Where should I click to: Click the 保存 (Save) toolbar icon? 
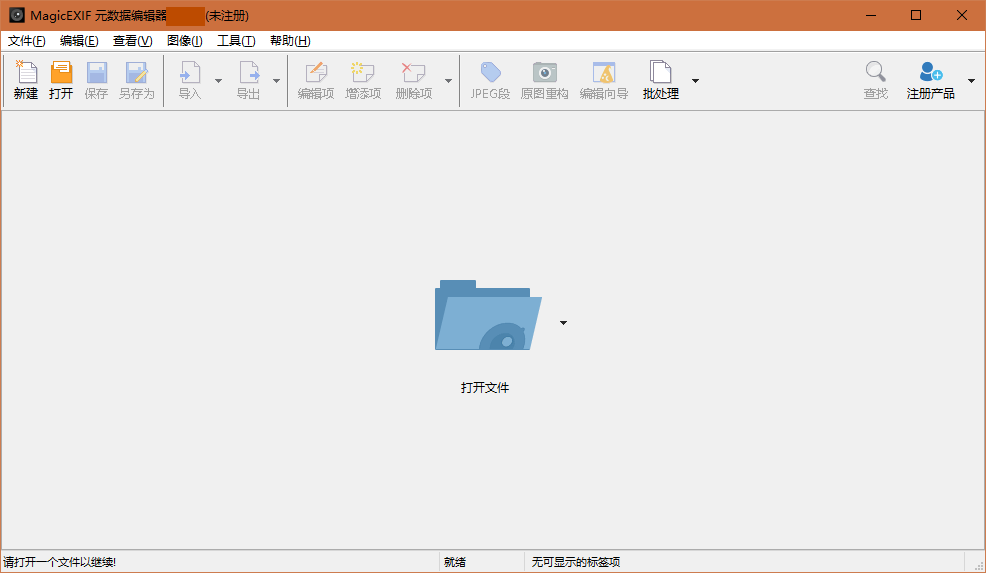96,72
